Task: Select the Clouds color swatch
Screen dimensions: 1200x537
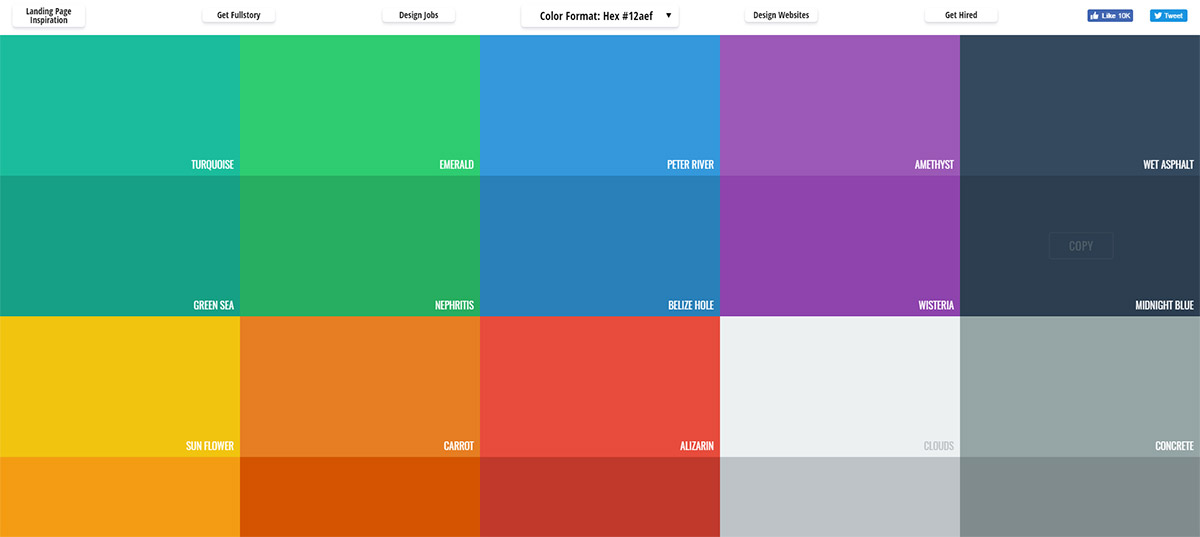Action: coord(840,386)
